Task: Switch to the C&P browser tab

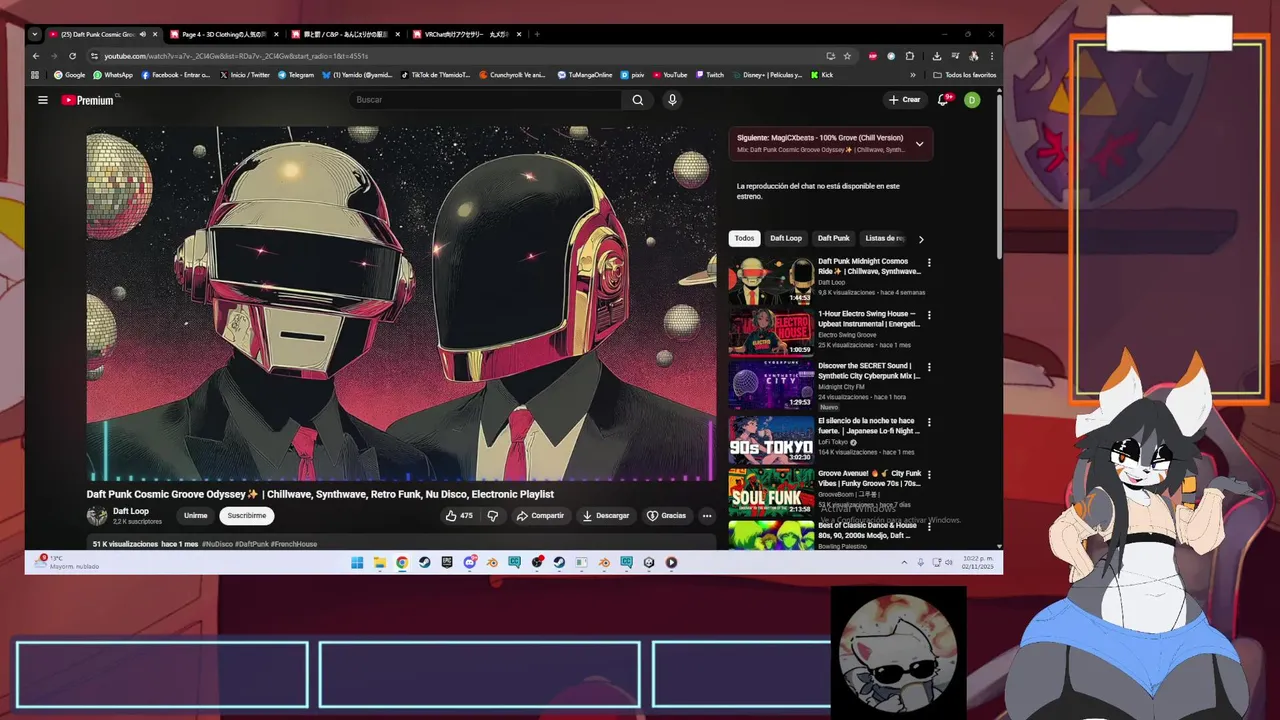Action: click(x=345, y=34)
